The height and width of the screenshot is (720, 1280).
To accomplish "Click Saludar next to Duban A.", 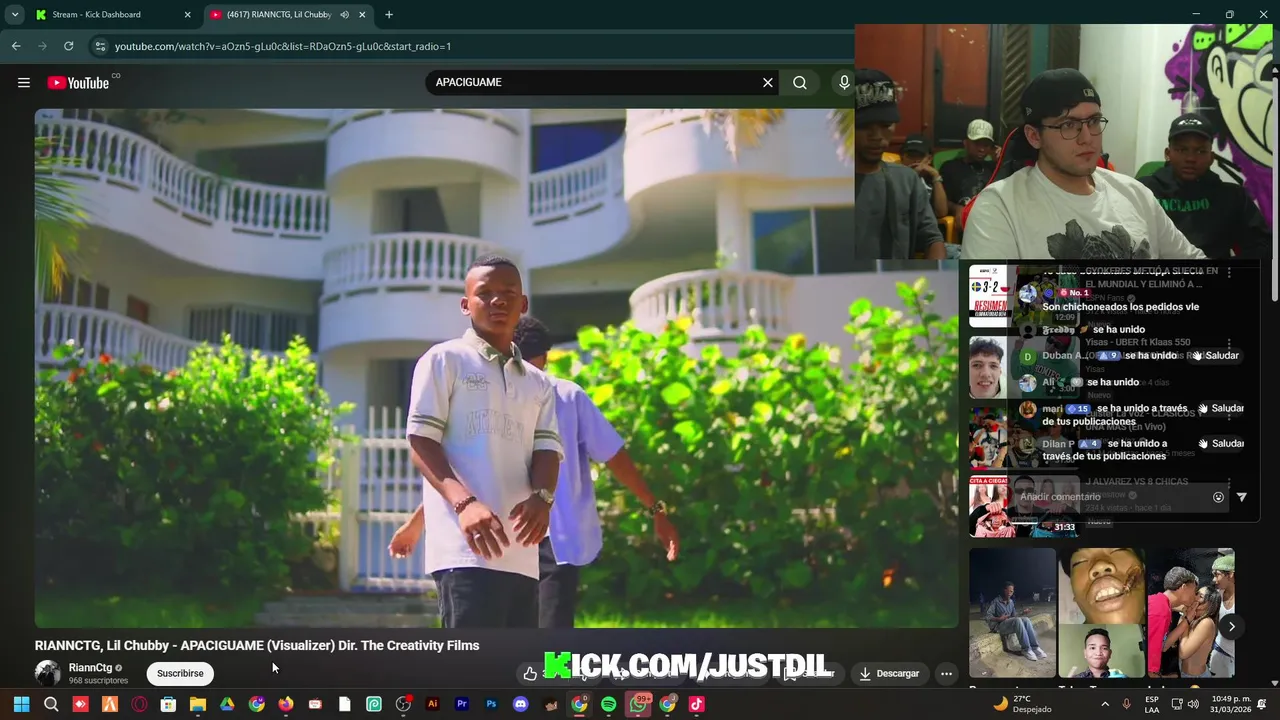I will (x=1216, y=356).
